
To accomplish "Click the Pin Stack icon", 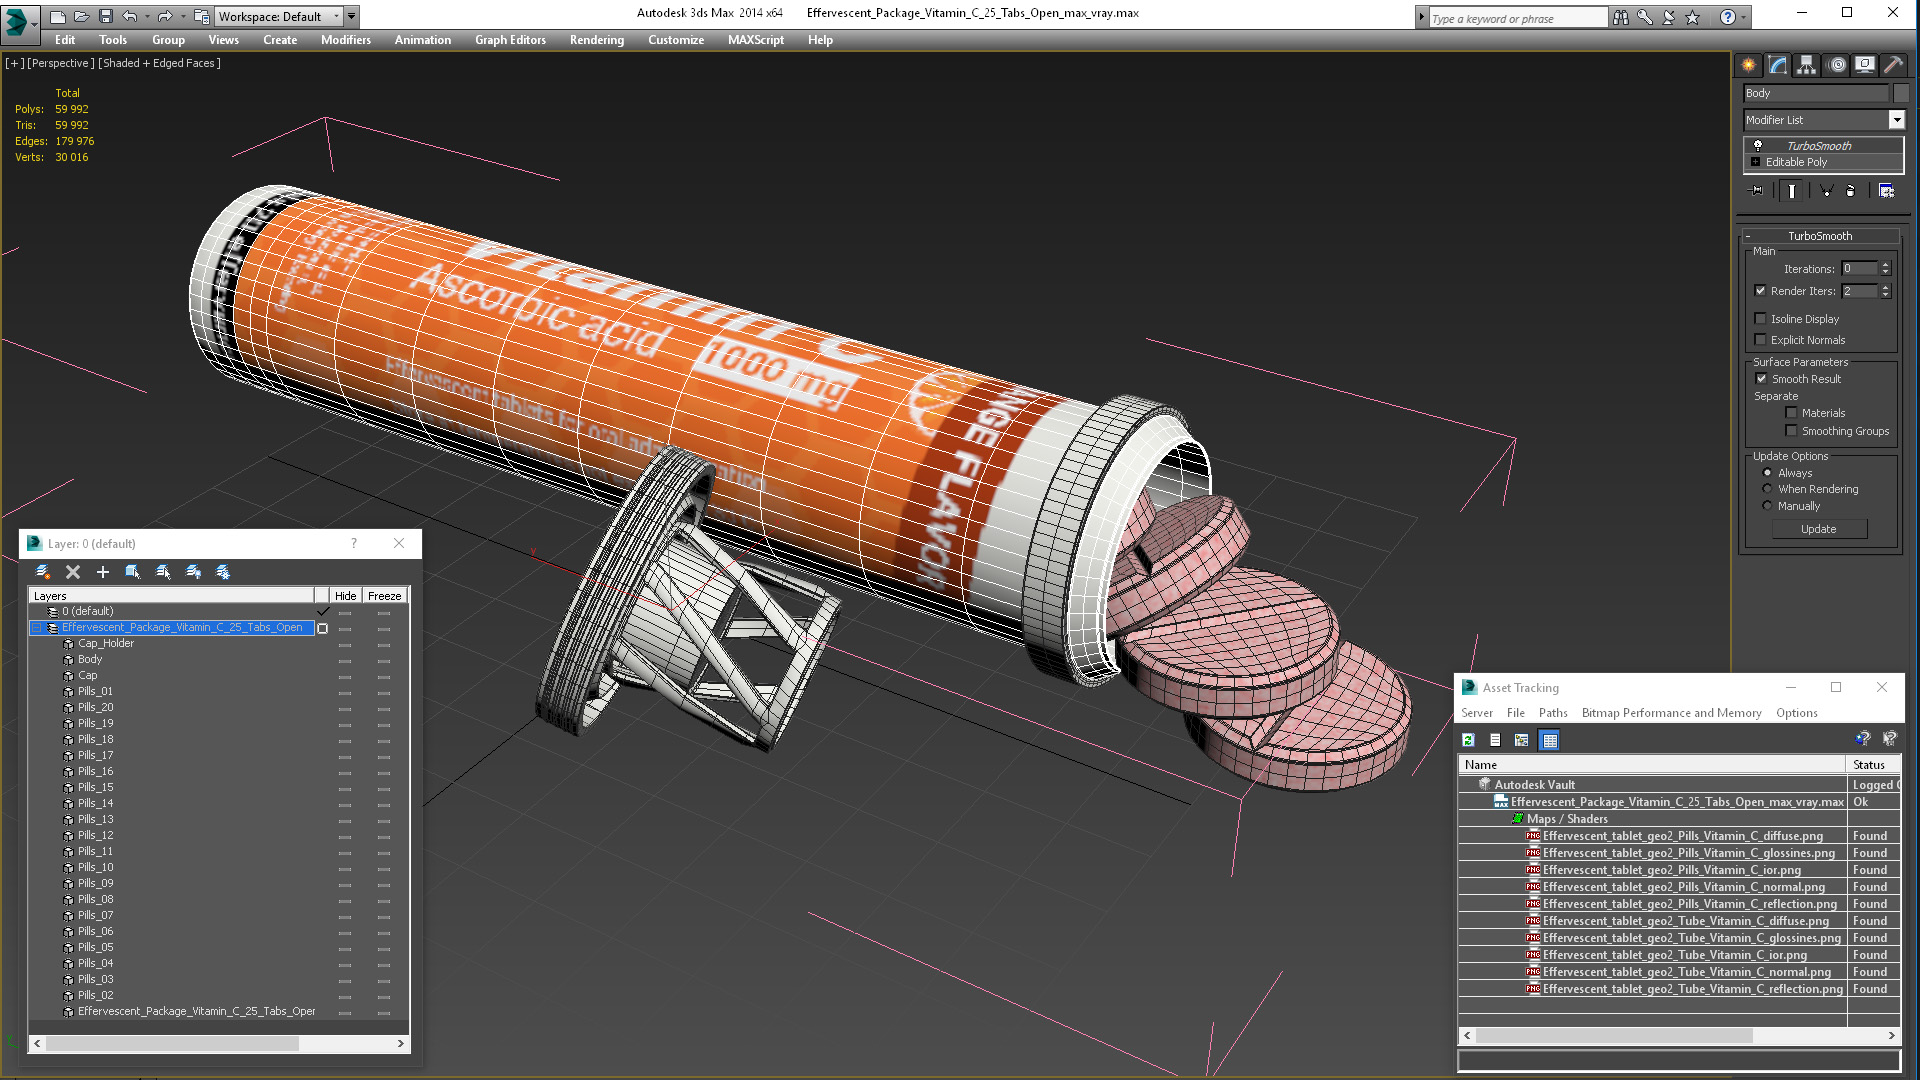I will pos(1757,191).
